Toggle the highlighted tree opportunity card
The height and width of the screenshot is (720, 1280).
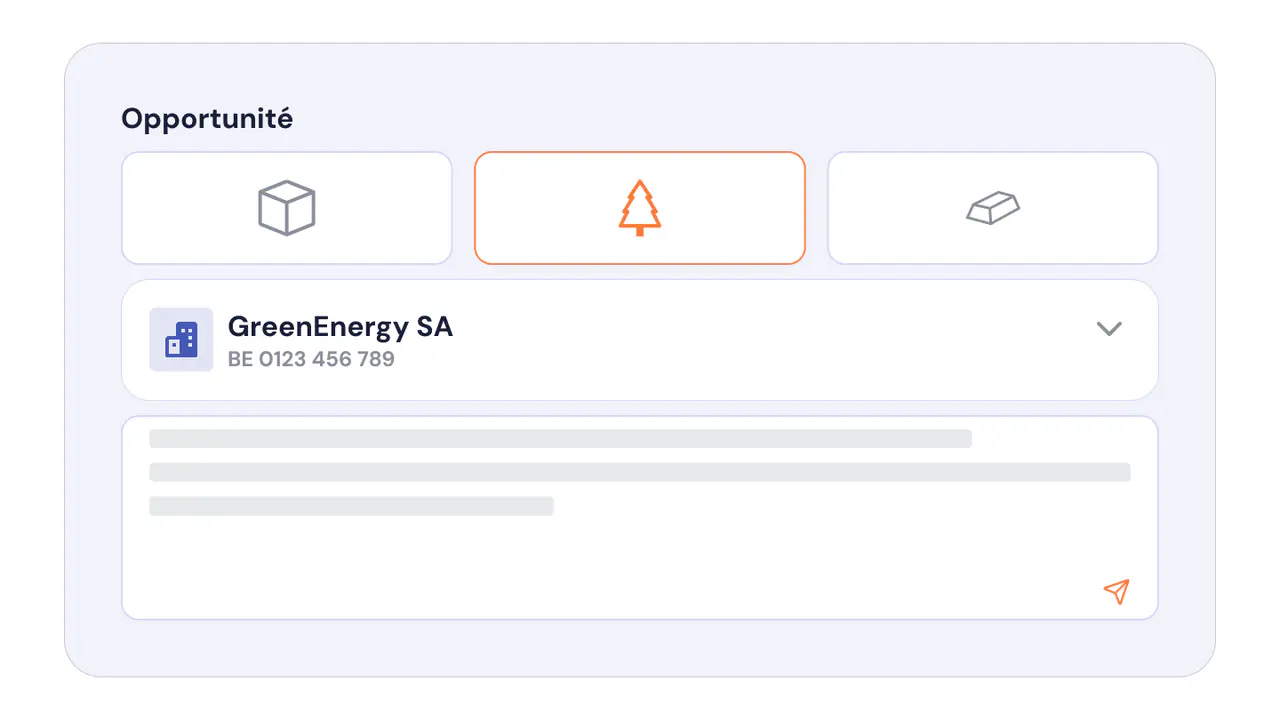click(640, 208)
